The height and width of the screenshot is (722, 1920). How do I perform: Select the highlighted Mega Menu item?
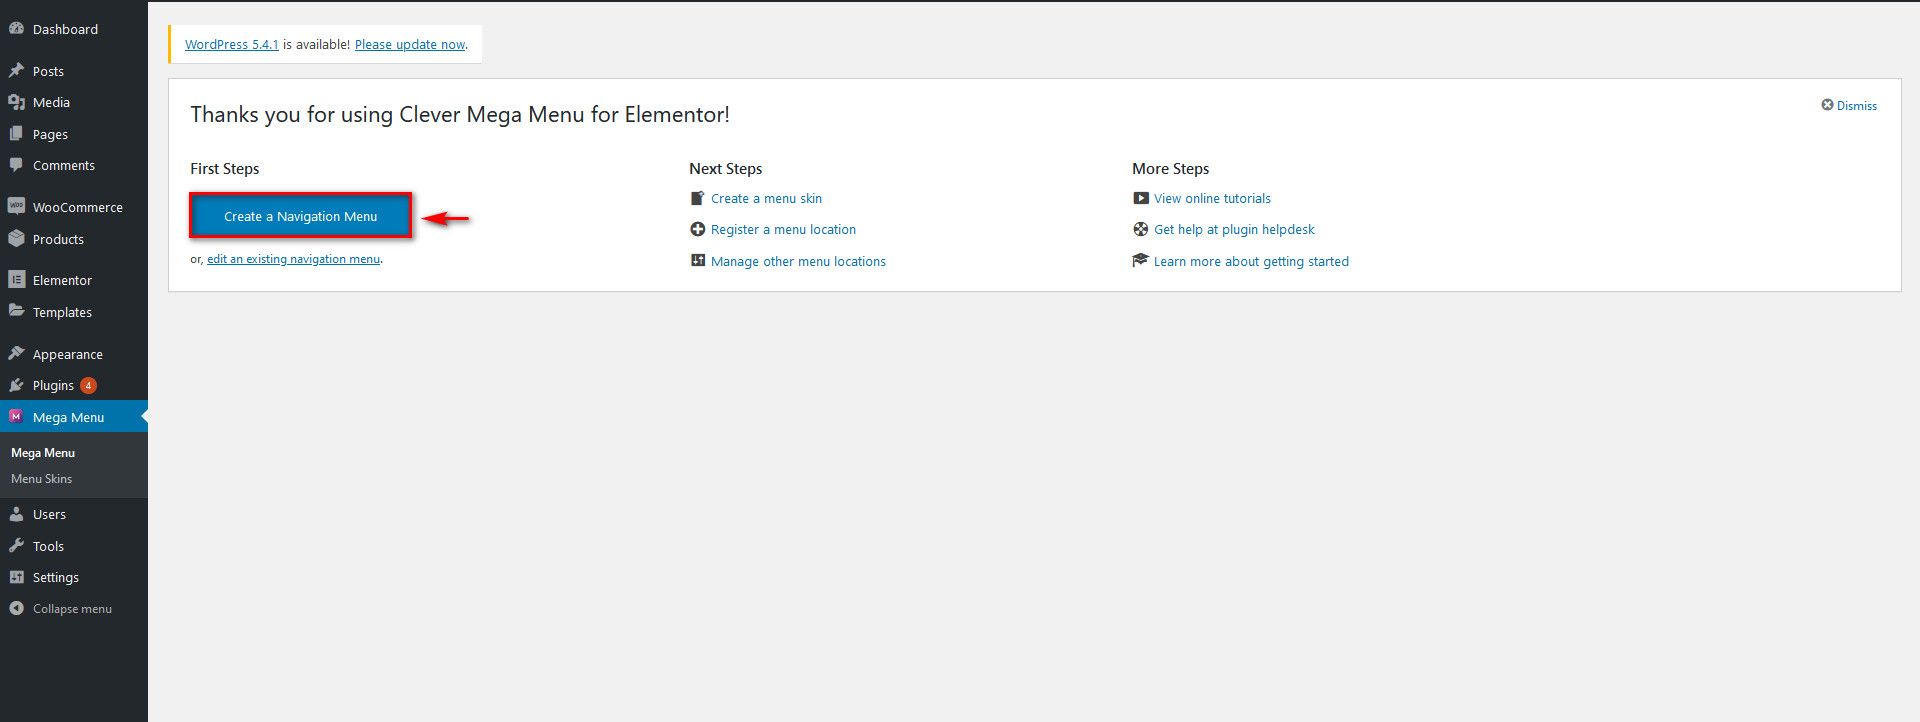pos(74,417)
